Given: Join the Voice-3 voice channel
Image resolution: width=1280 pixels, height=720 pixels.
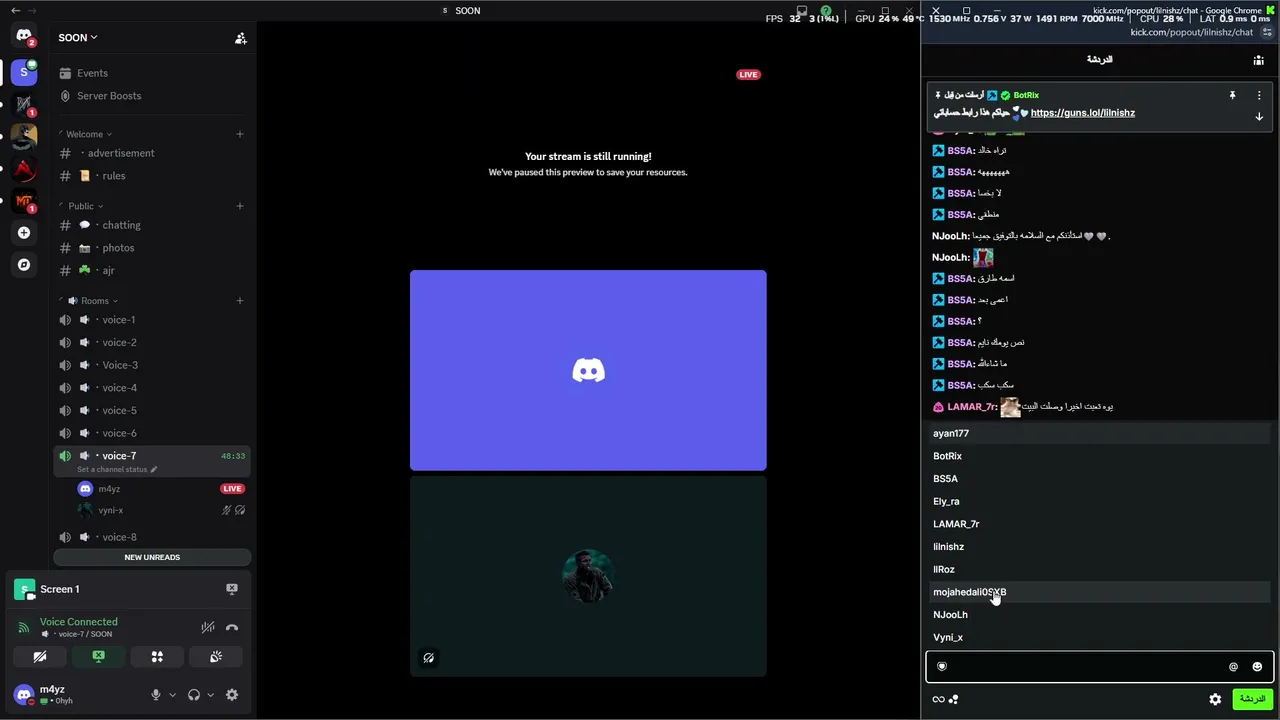Looking at the screenshot, I should [x=152, y=365].
